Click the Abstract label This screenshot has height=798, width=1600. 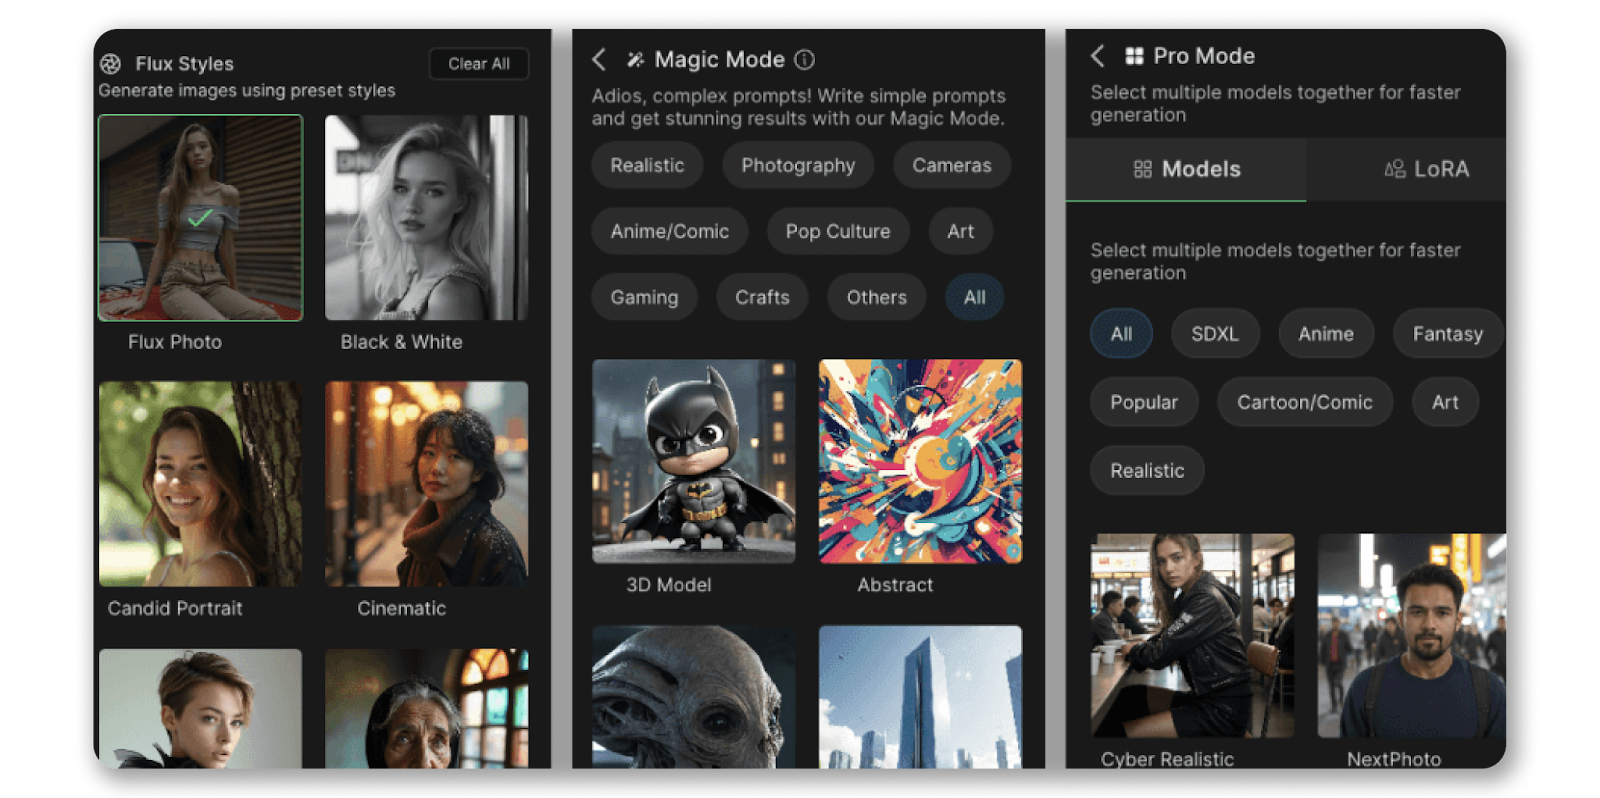click(x=895, y=585)
